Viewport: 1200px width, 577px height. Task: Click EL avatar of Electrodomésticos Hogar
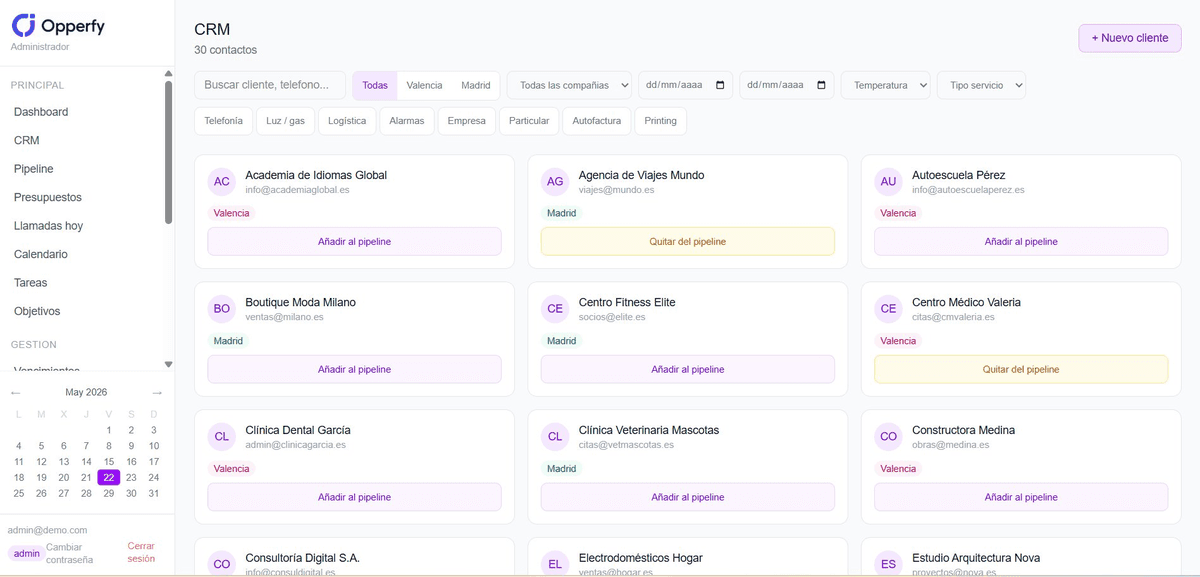(555, 564)
